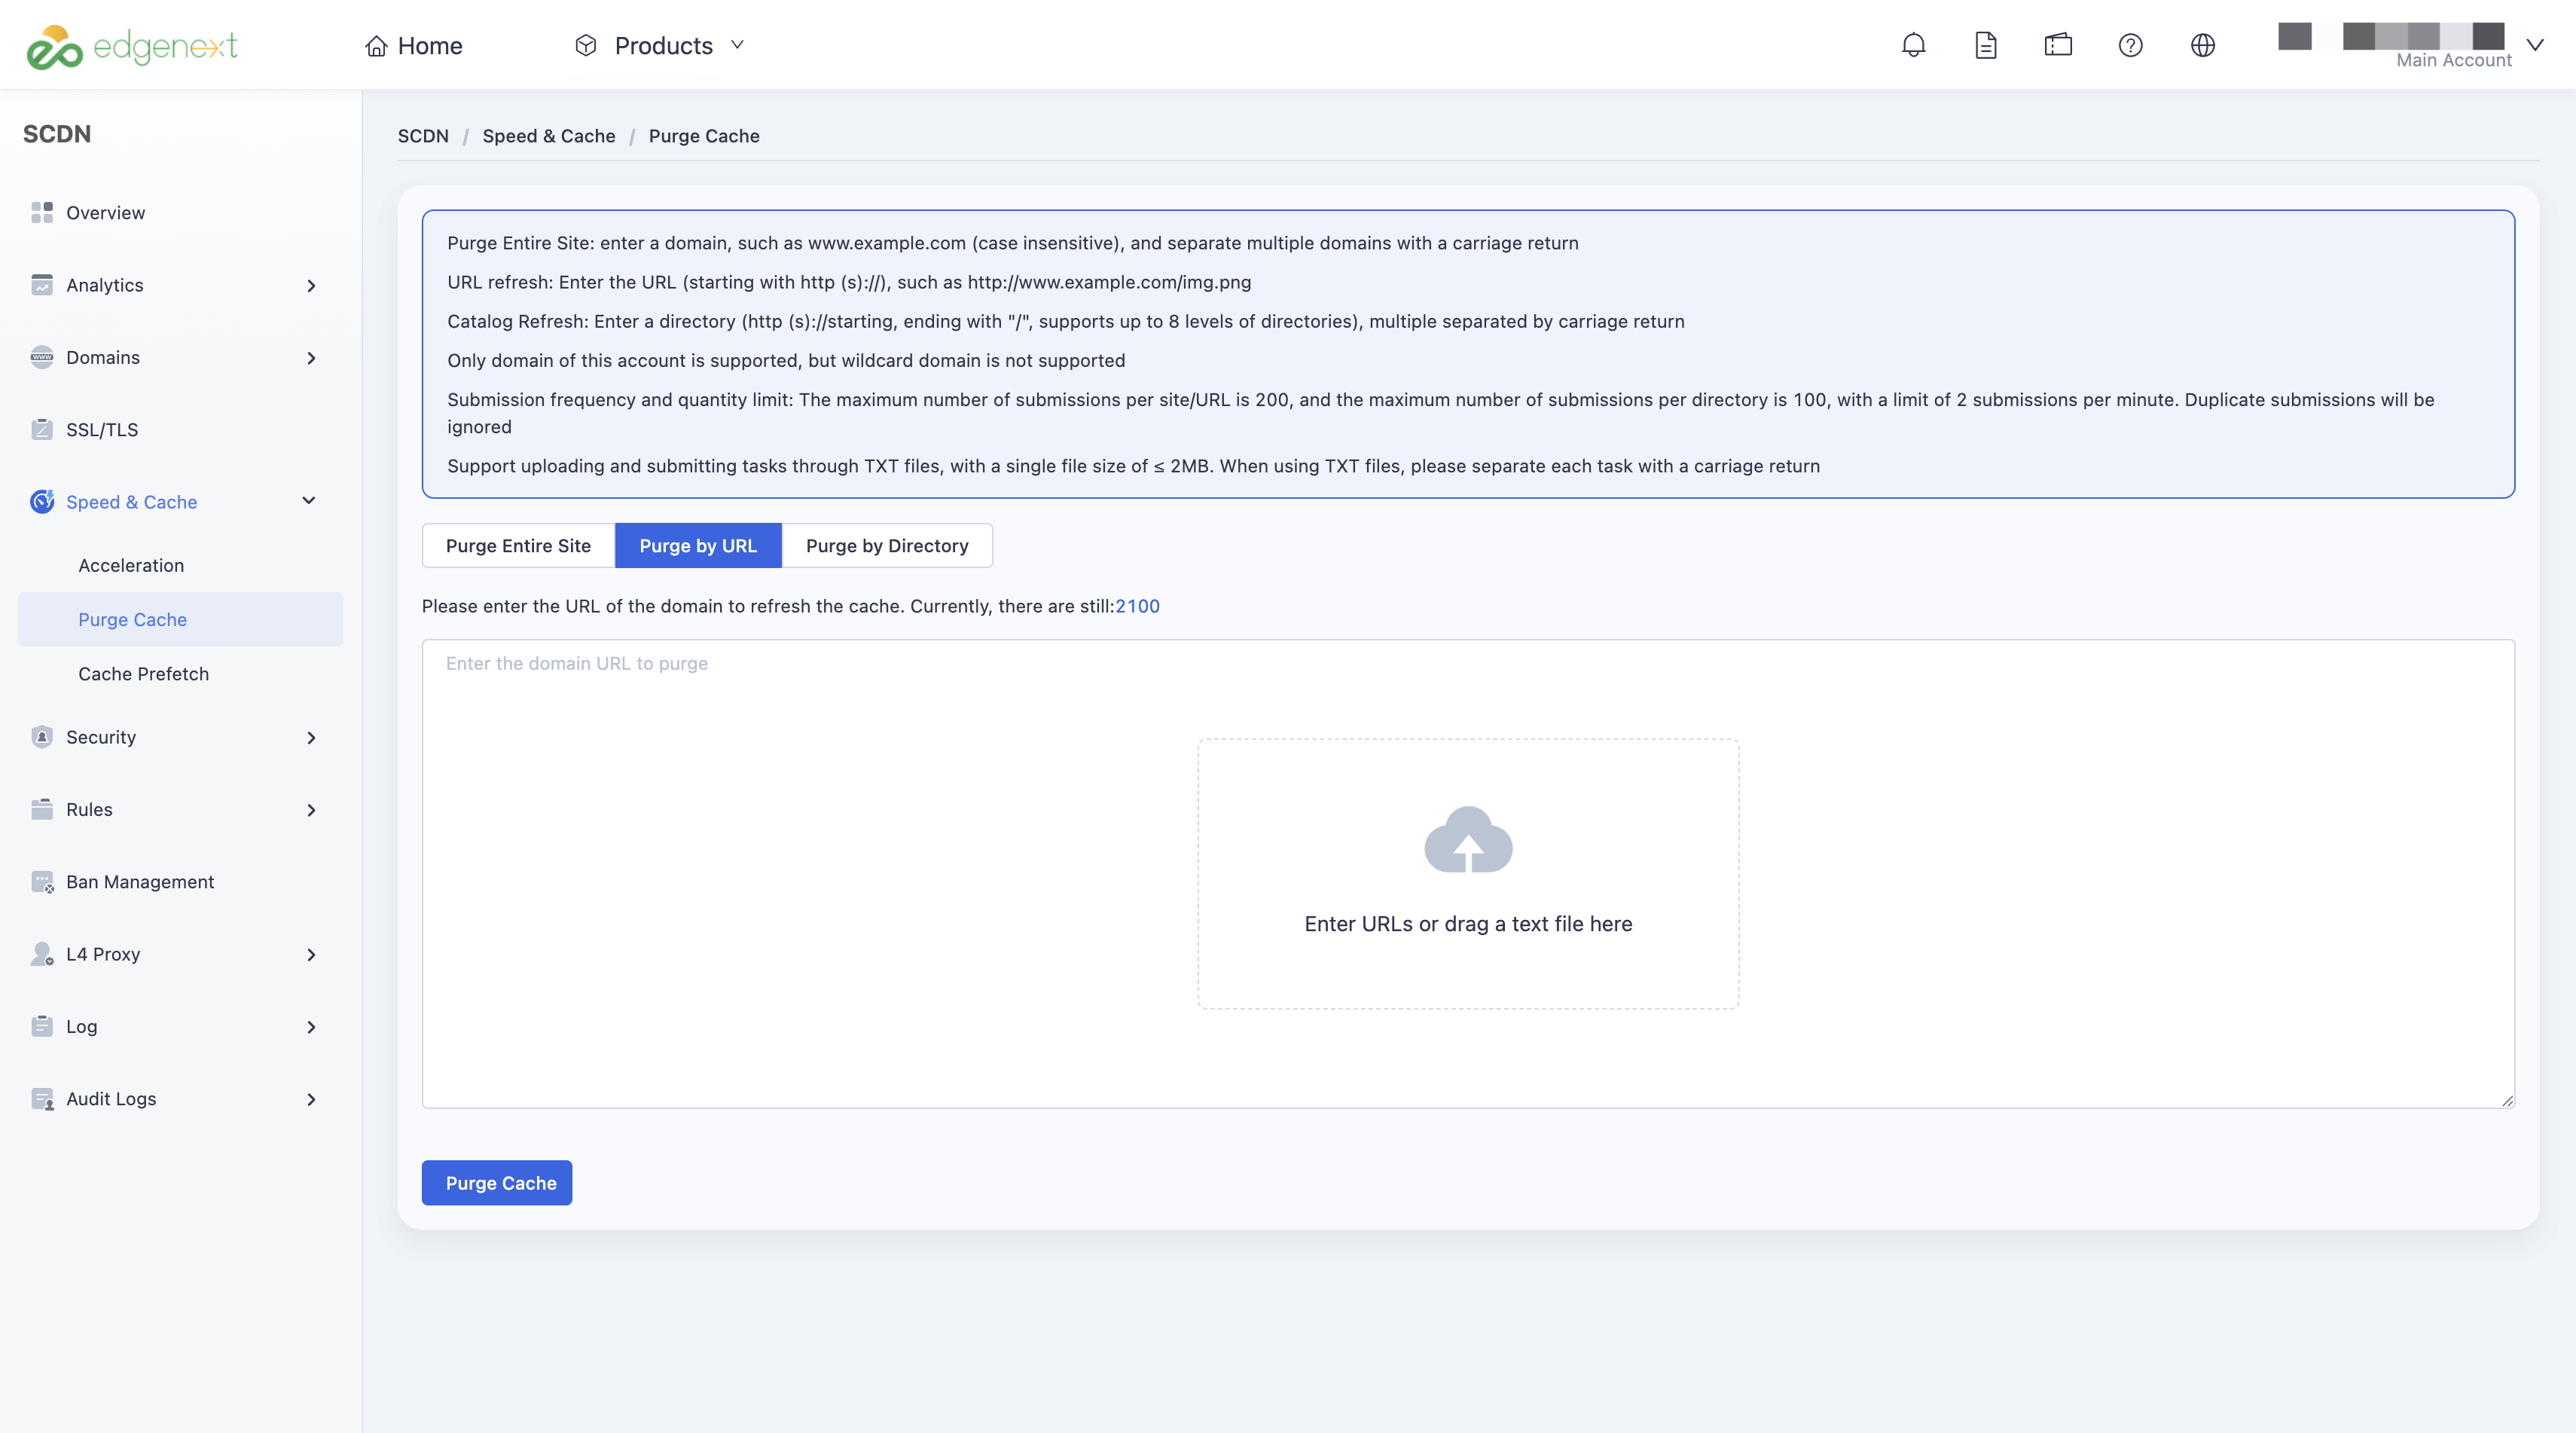
Task: Switch to Purge Entire Site tab
Action: [518, 545]
